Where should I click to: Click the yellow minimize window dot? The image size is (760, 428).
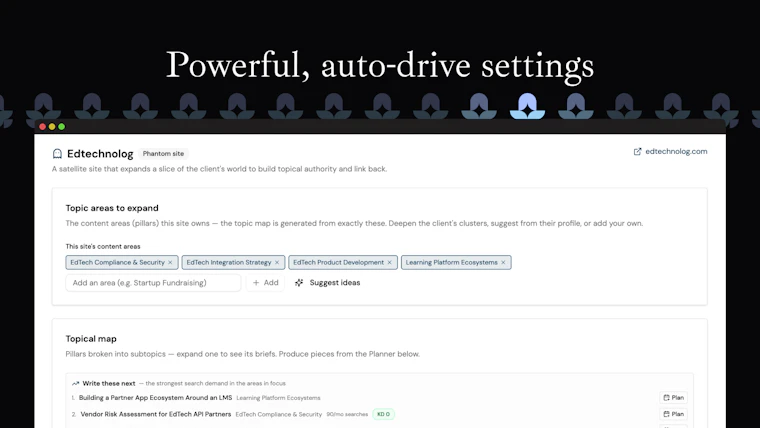[52, 127]
